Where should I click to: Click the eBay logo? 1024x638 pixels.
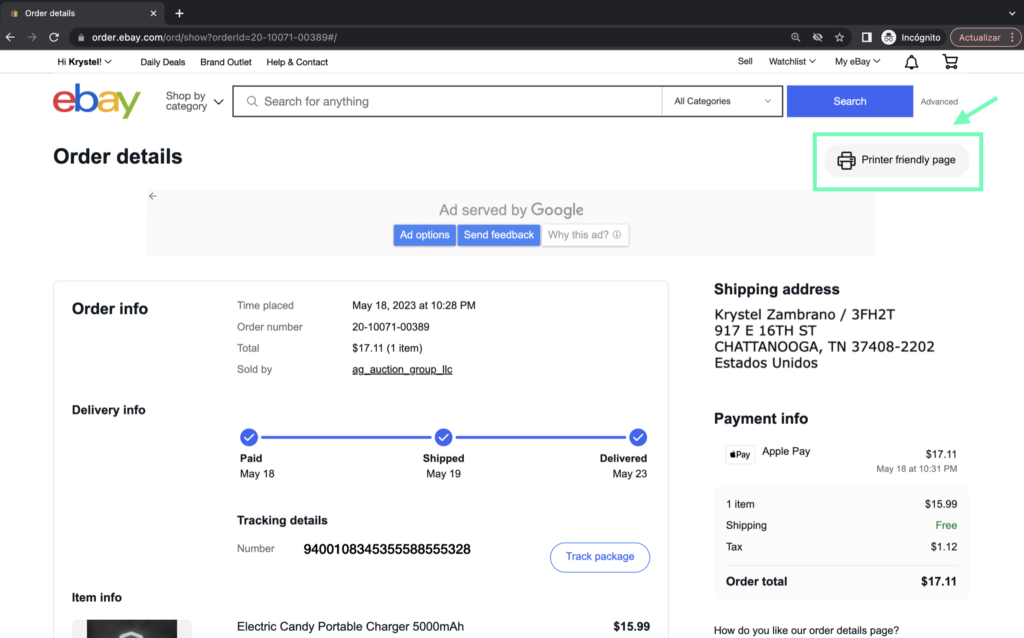pos(96,101)
